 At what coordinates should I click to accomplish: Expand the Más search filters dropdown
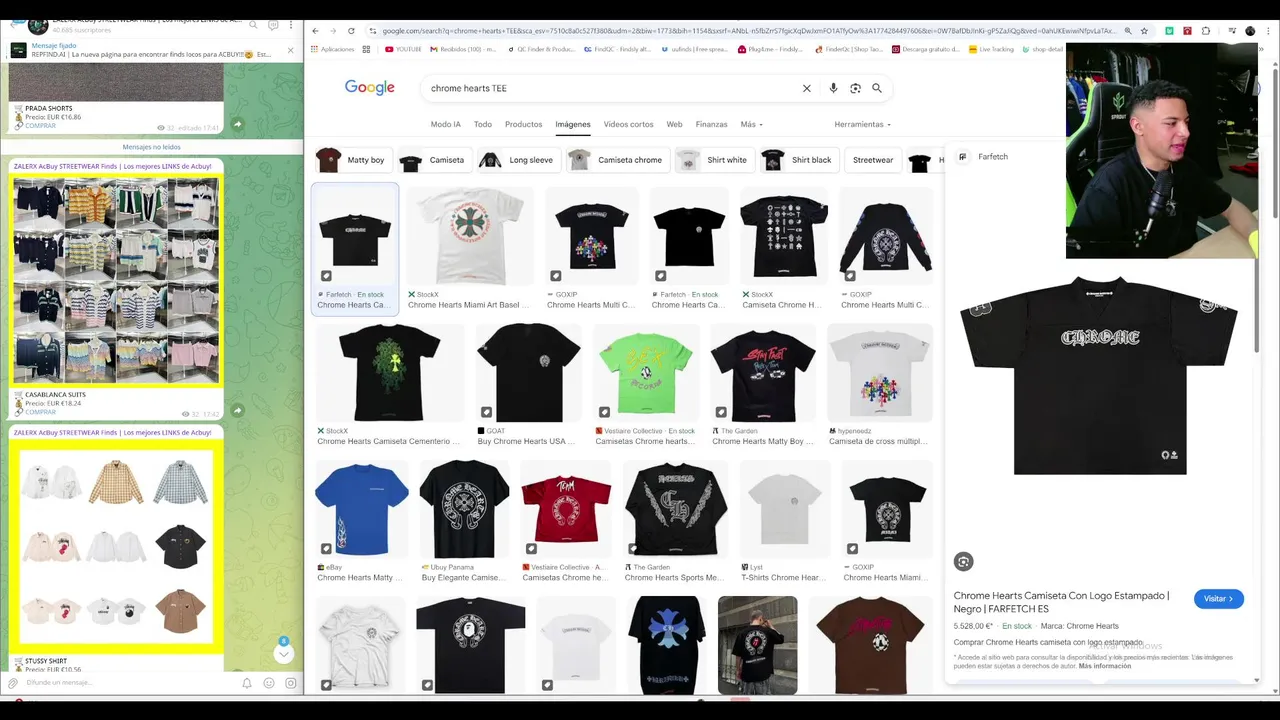[x=751, y=124]
